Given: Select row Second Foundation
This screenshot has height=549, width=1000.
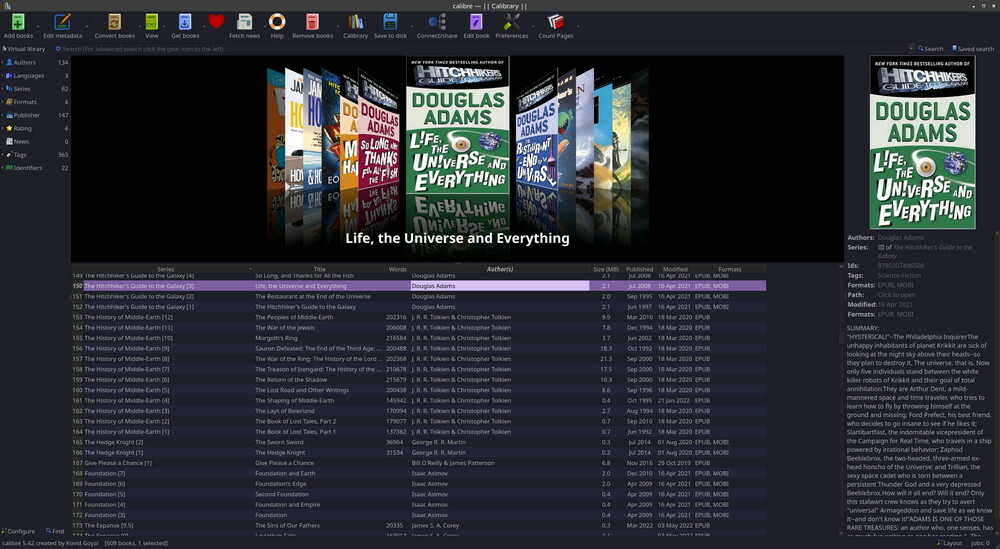Looking at the screenshot, I should pos(418,494).
